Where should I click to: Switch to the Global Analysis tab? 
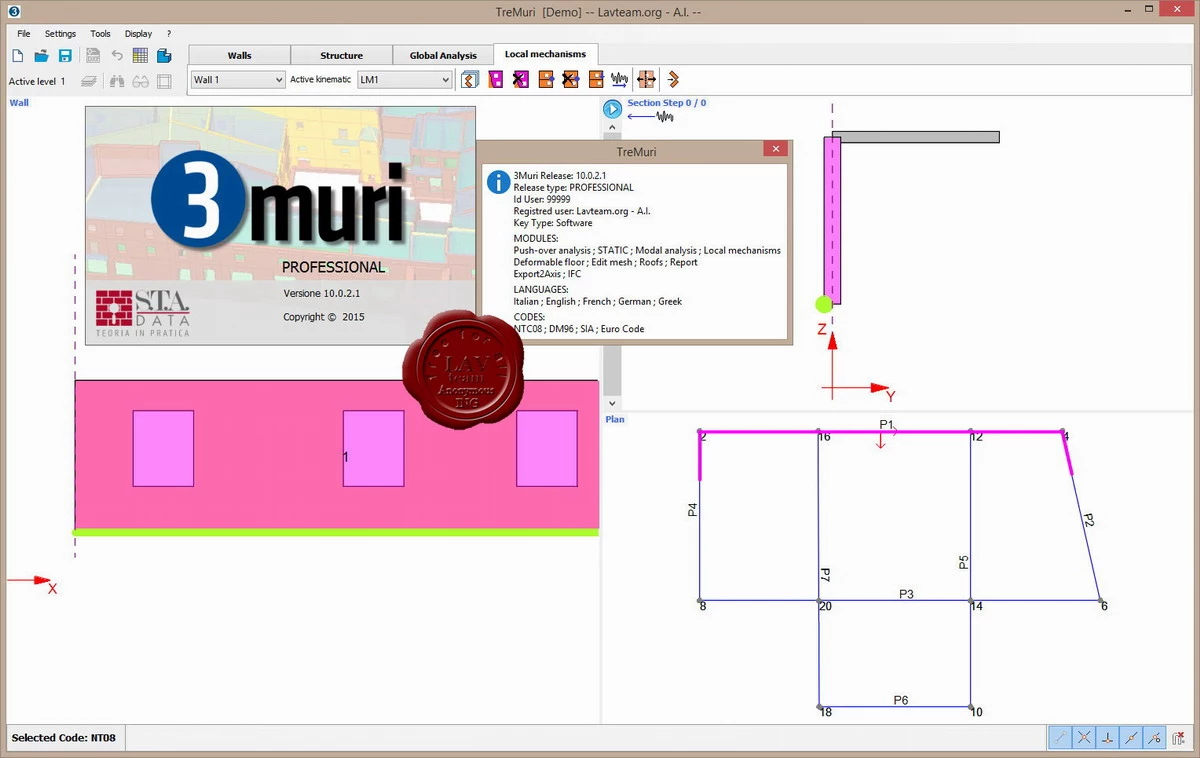(x=443, y=55)
